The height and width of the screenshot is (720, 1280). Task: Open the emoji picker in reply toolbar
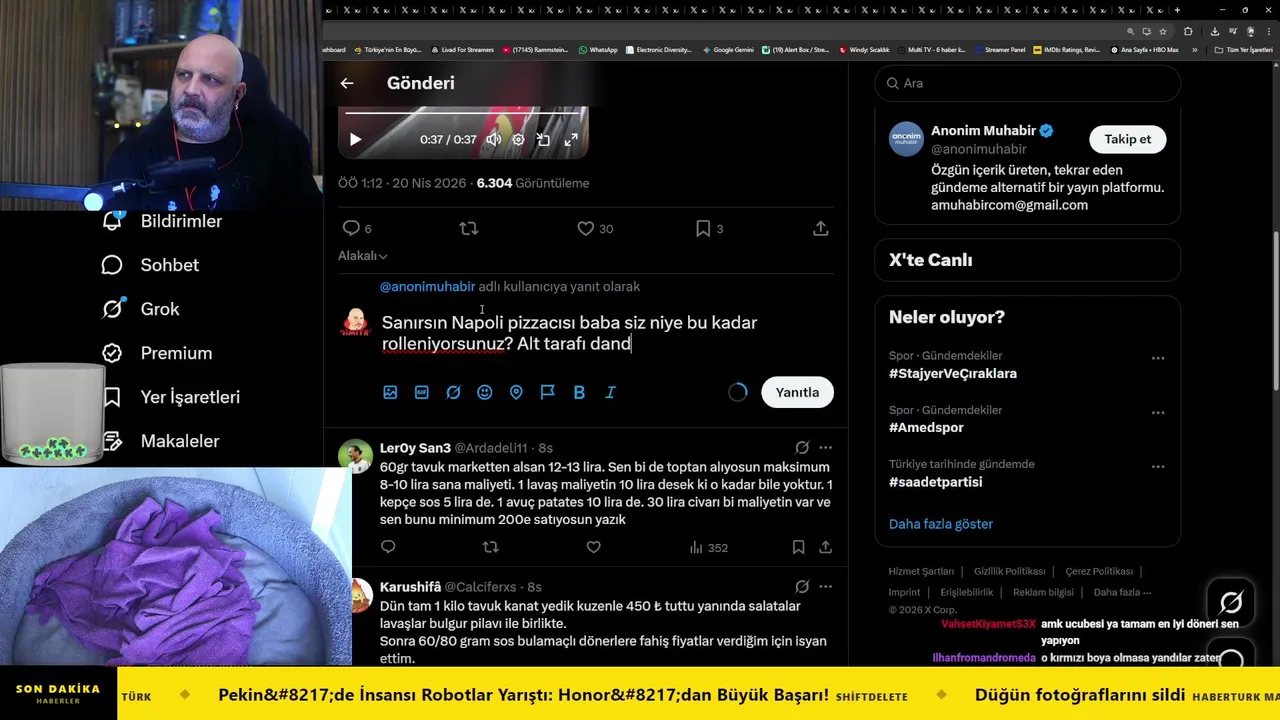click(485, 393)
